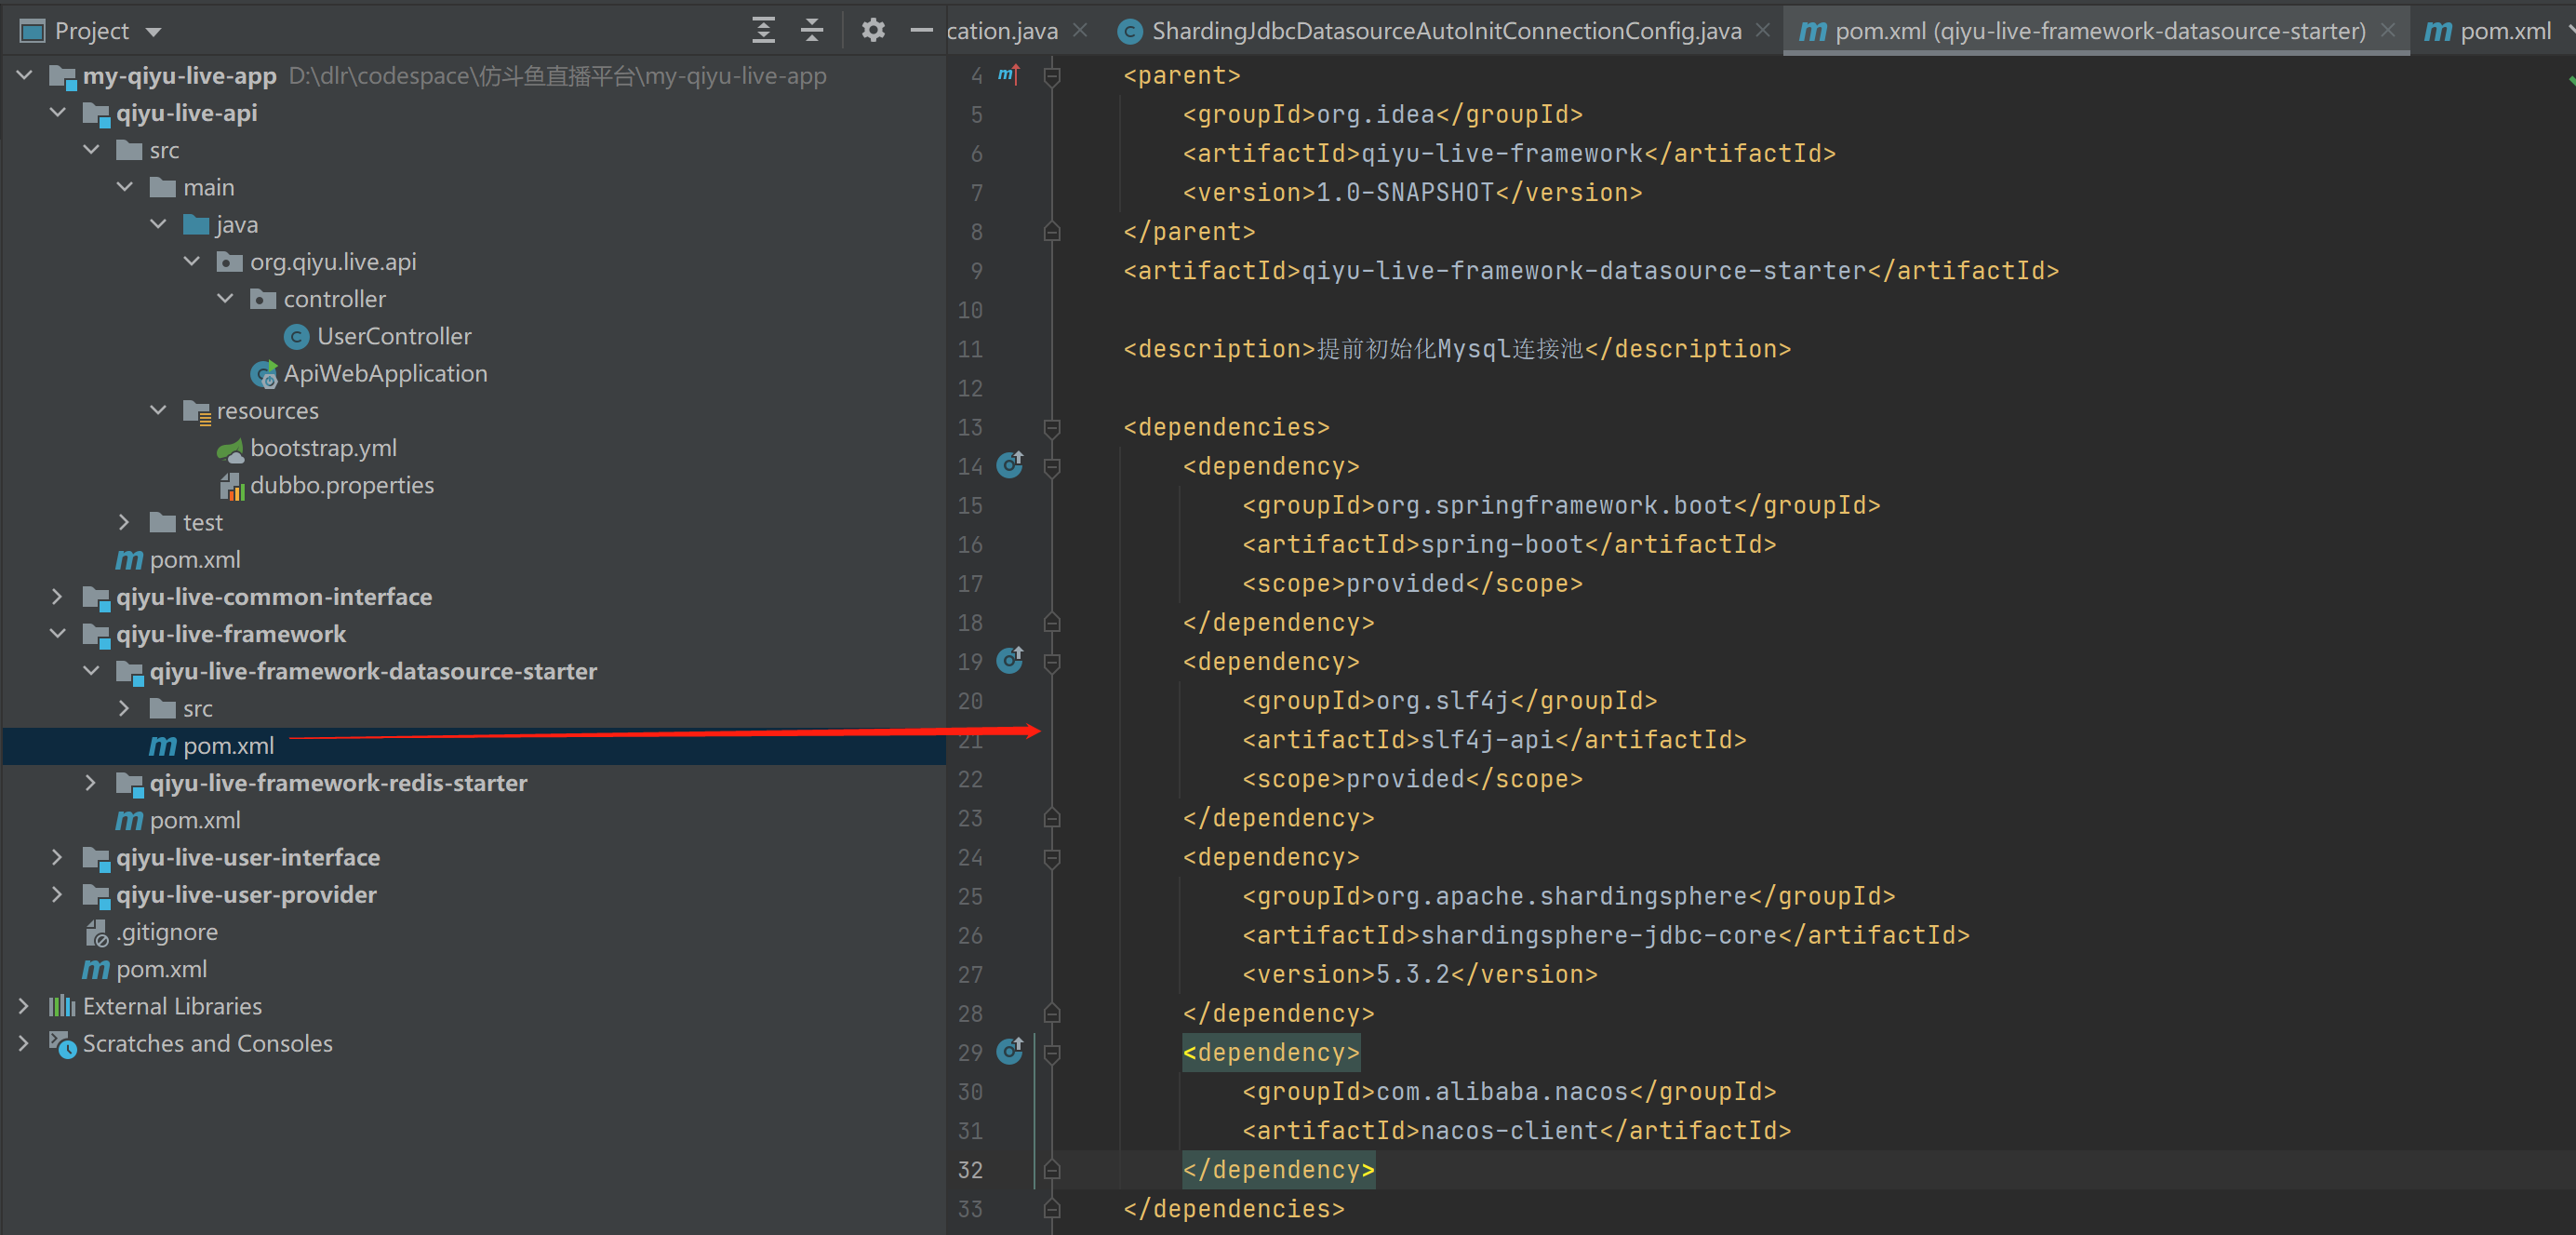
Task: Click the closing dependencies tag on line 33
Action: (x=1234, y=1209)
